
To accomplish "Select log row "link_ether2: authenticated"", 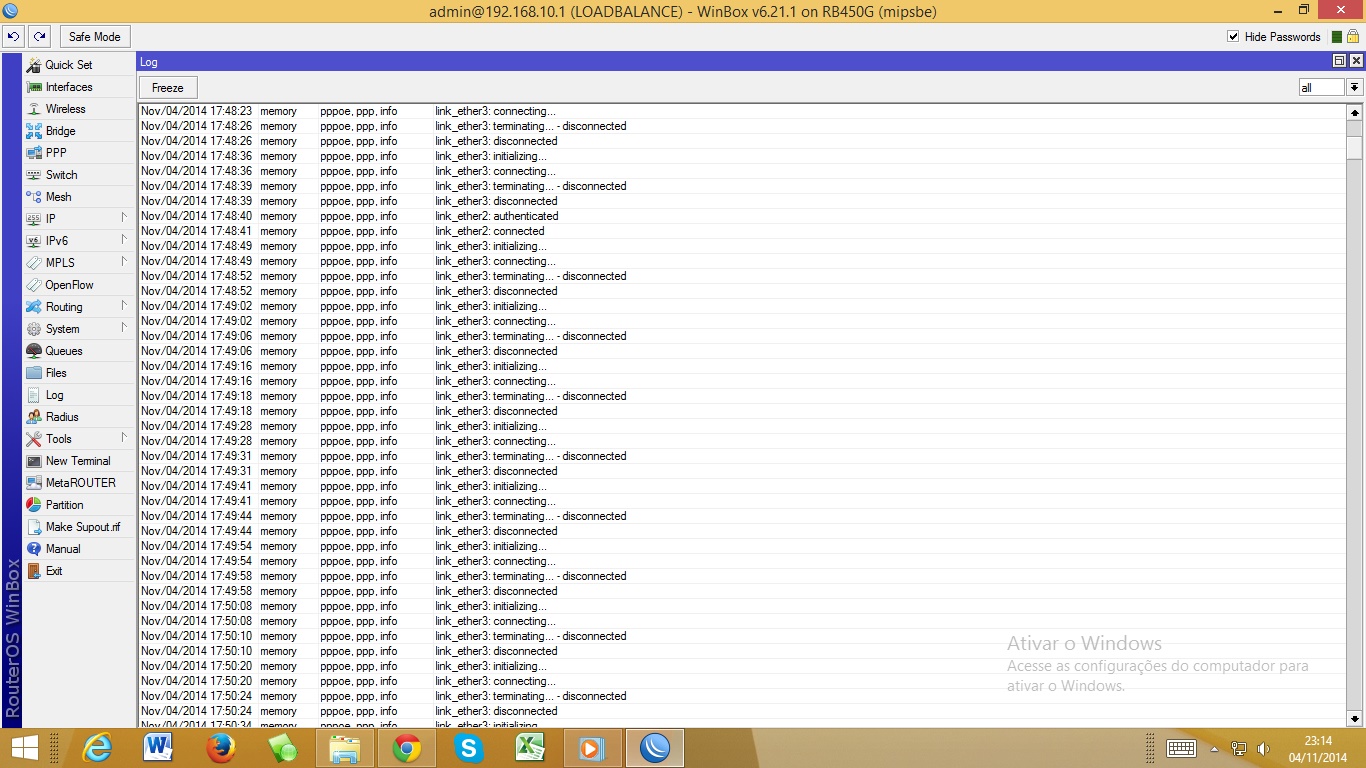I will (x=742, y=216).
